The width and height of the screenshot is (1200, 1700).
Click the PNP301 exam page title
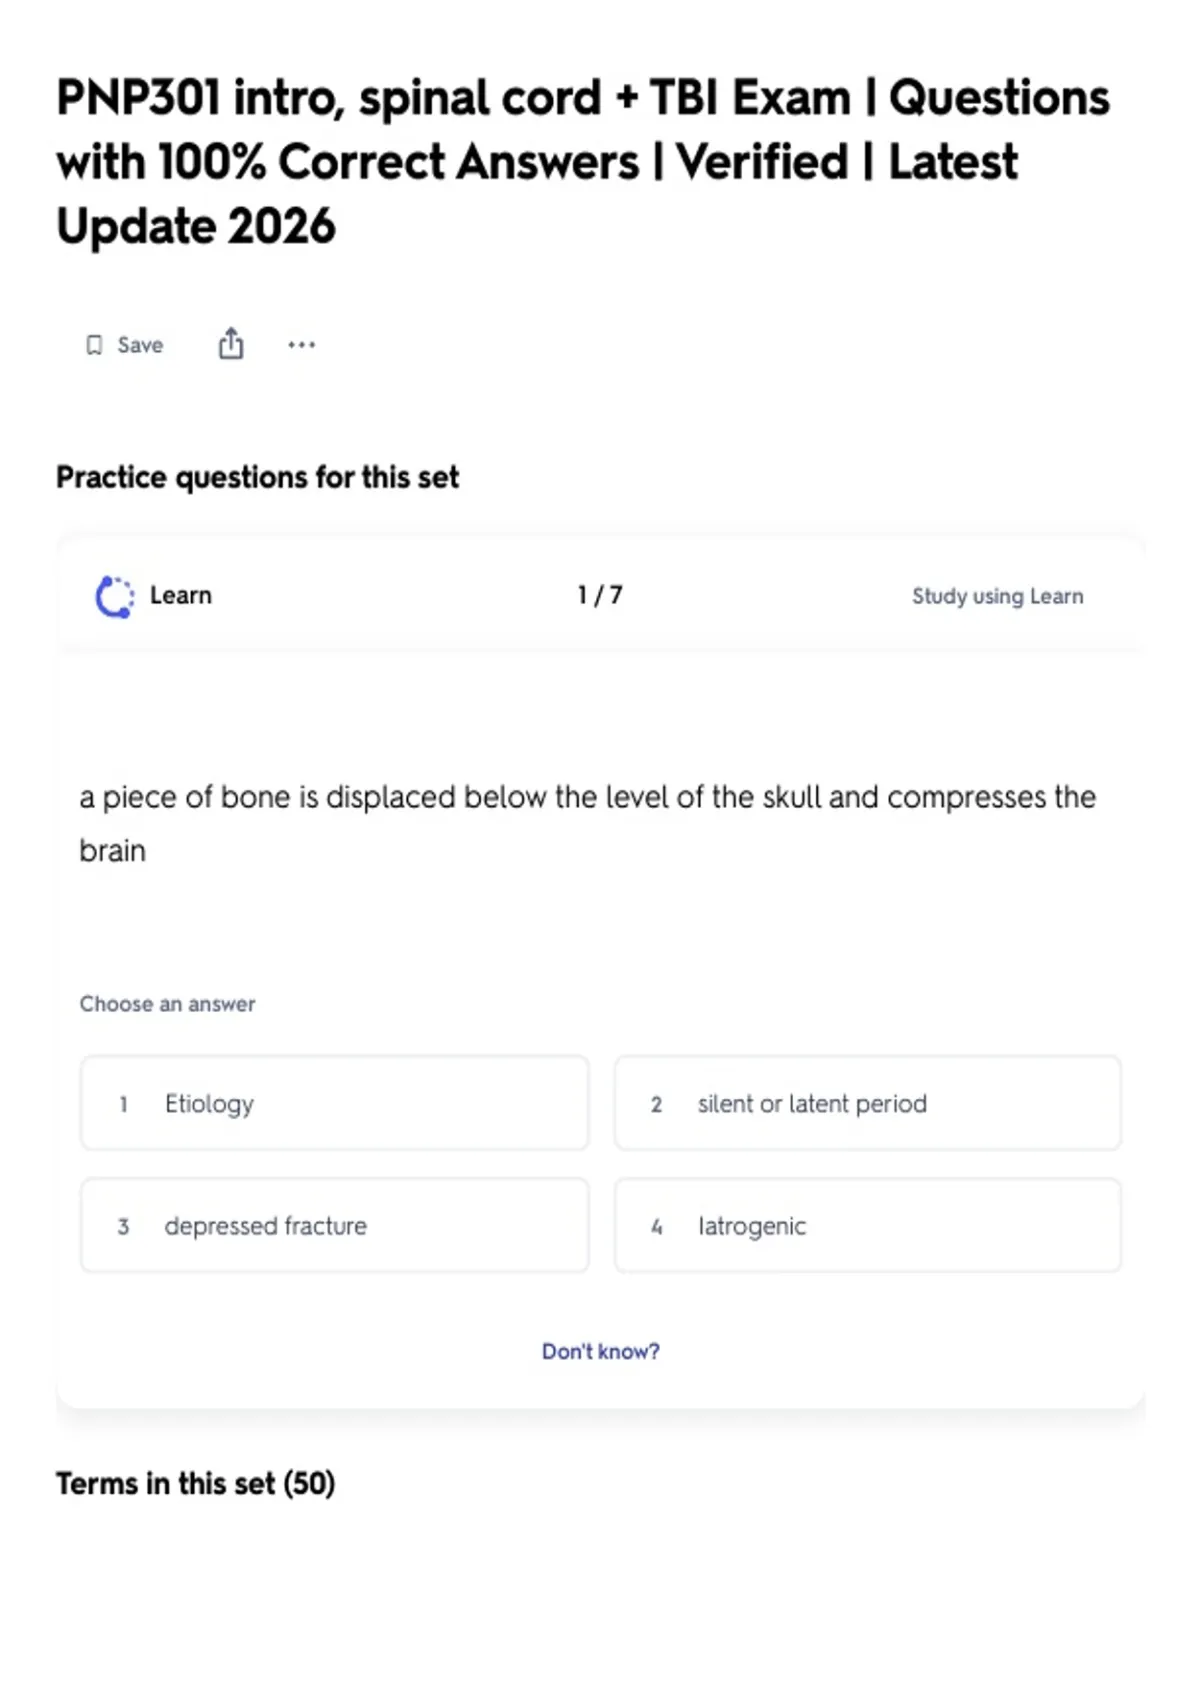pos(583,162)
